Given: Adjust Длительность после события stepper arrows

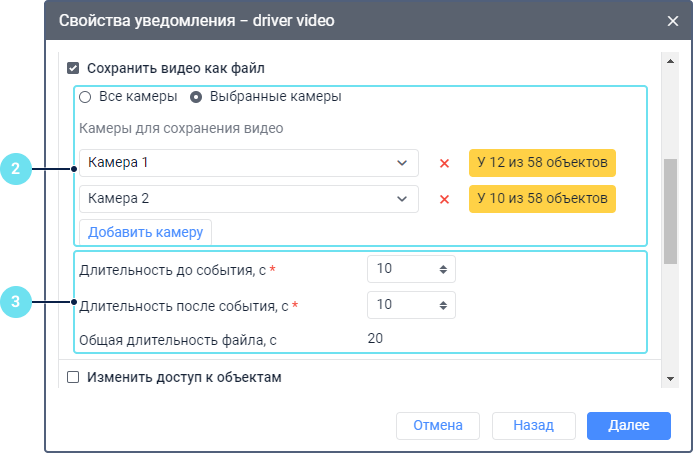Looking at the screenshot, I should click(x=443, y=305).
